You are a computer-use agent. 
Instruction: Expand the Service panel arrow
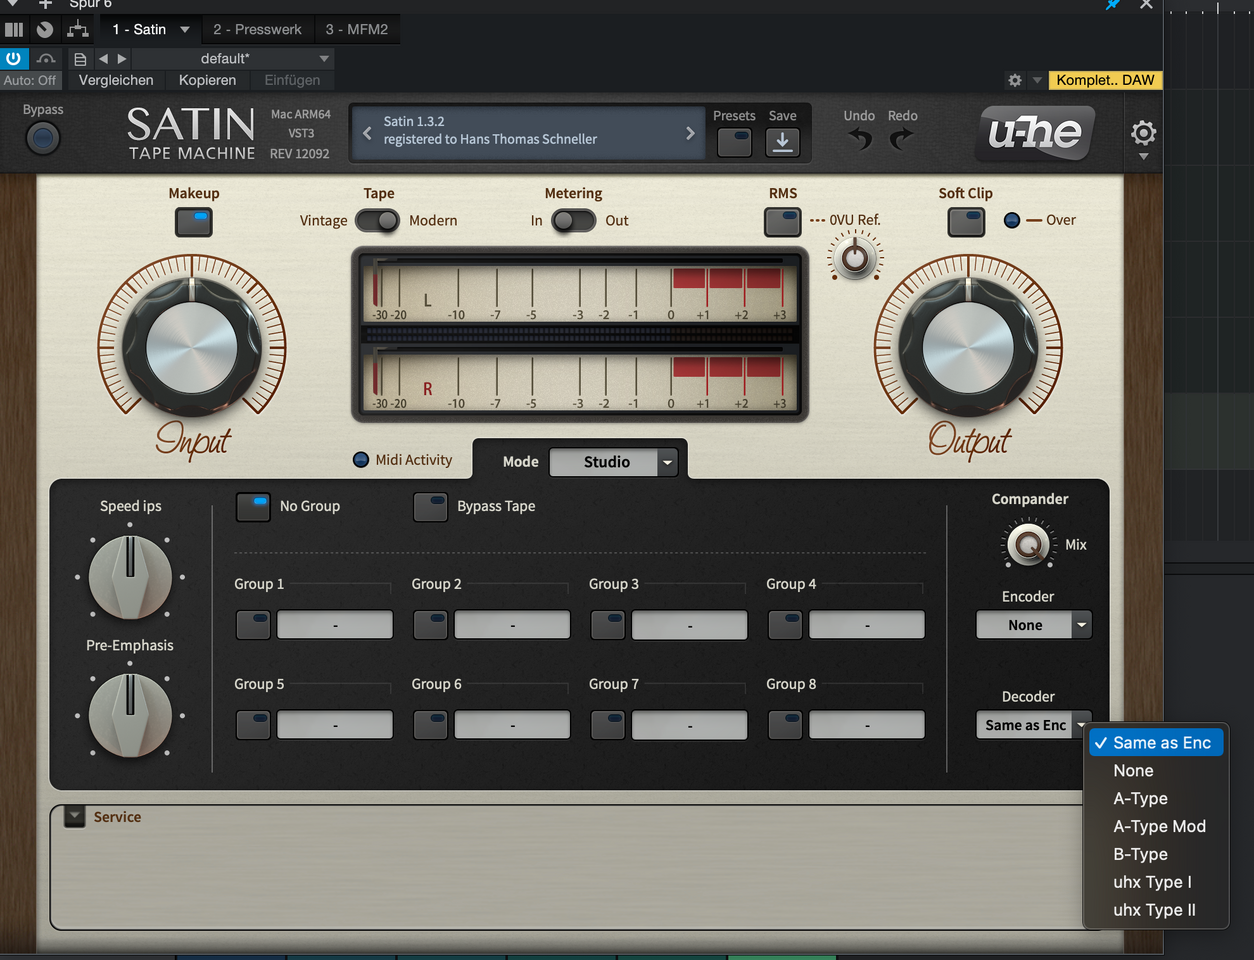click(75, 816)
